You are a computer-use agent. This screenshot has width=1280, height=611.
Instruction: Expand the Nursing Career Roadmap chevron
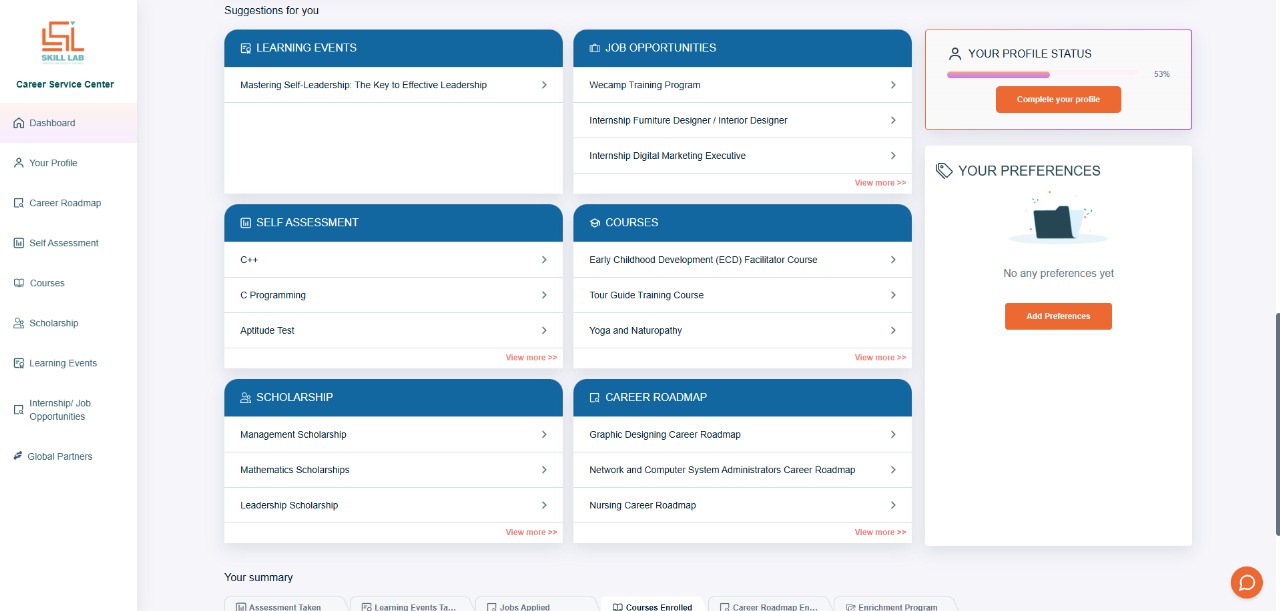click(x=893, y=505)
